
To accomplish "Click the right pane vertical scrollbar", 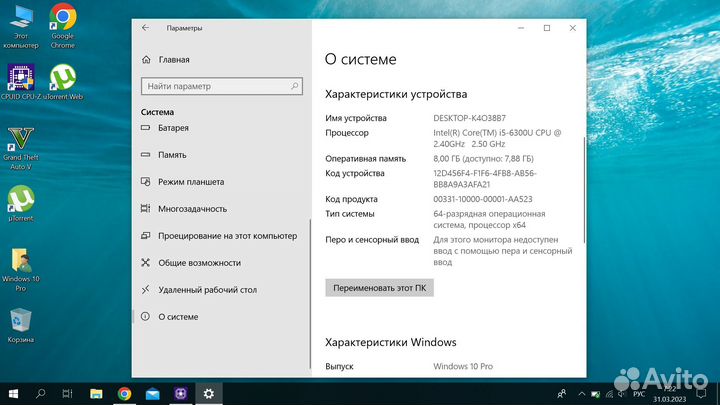I will point(584,190).
